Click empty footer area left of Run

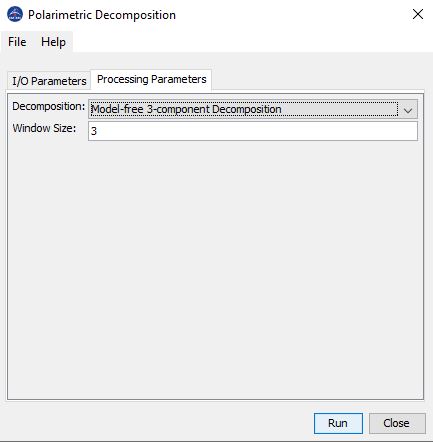tap(157, 423)
